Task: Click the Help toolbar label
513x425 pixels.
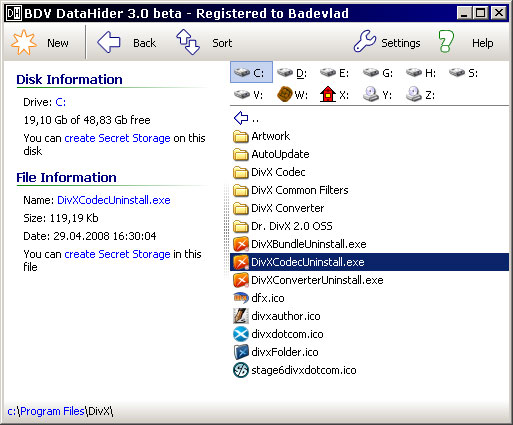Action: tap(482, 43)
